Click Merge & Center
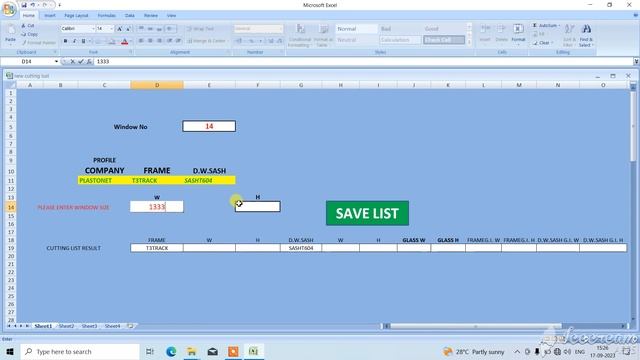640x360 pixels. pos(207,41)
